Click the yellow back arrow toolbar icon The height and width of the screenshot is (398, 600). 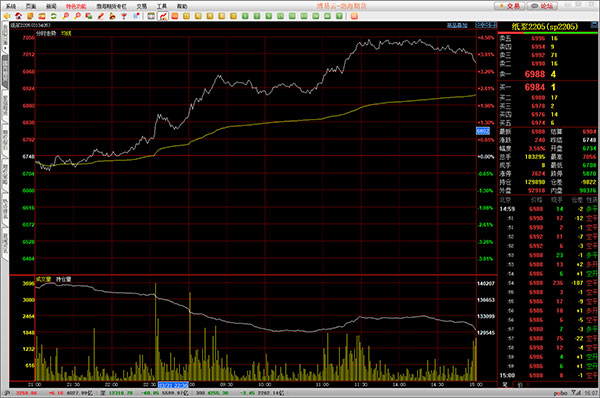click(7, 16)
